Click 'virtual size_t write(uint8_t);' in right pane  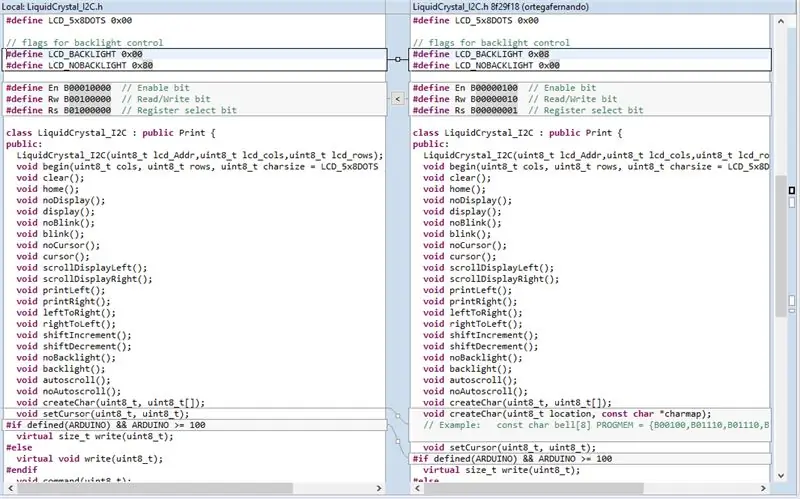click(x=502, y=469)
